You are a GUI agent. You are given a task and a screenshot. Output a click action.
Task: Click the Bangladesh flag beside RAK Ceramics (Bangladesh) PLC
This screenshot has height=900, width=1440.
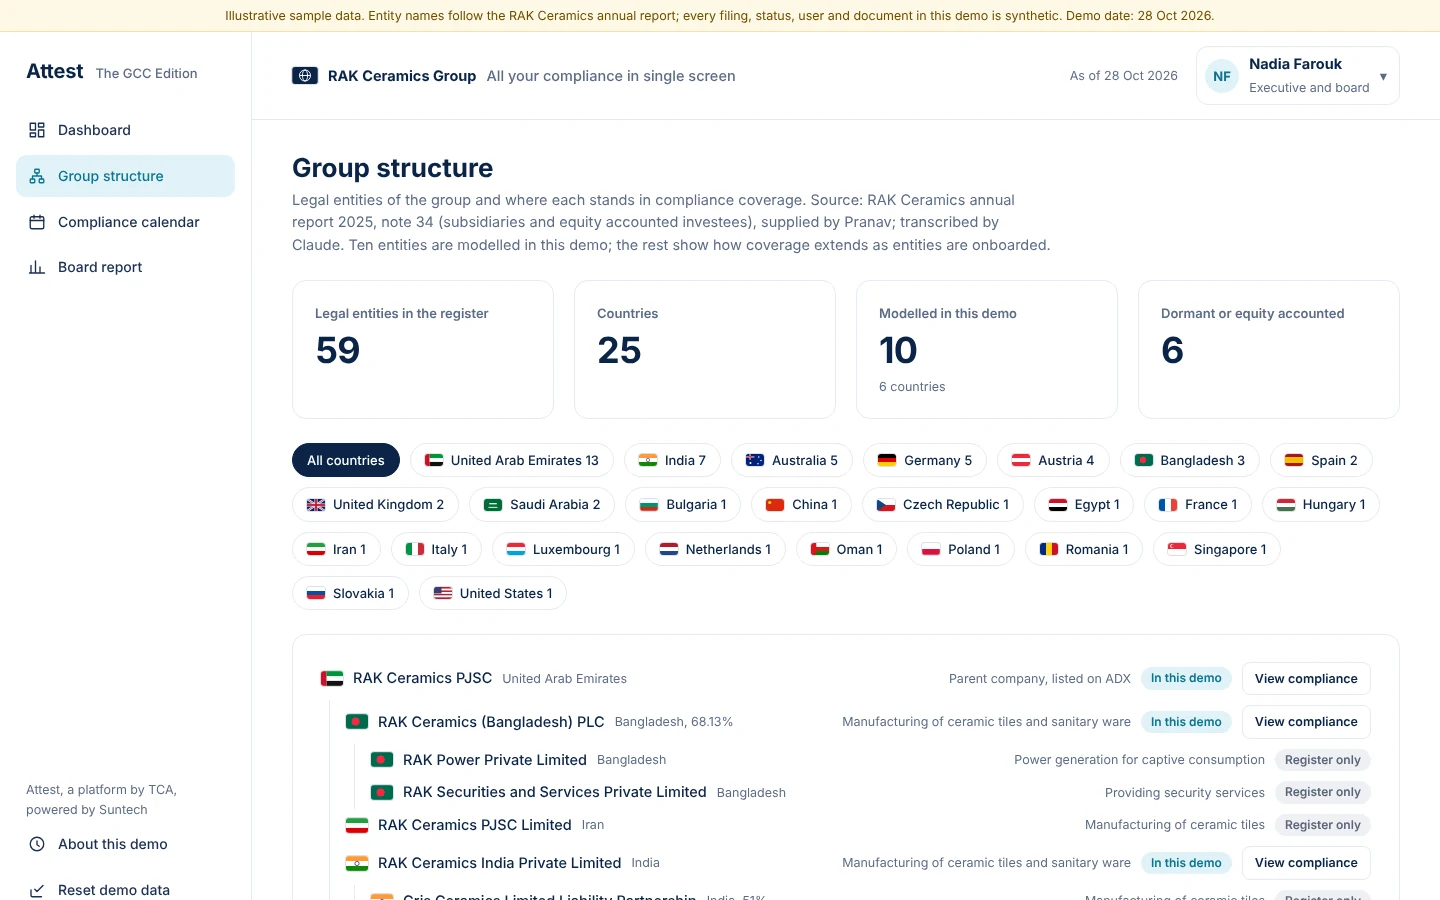357,721
